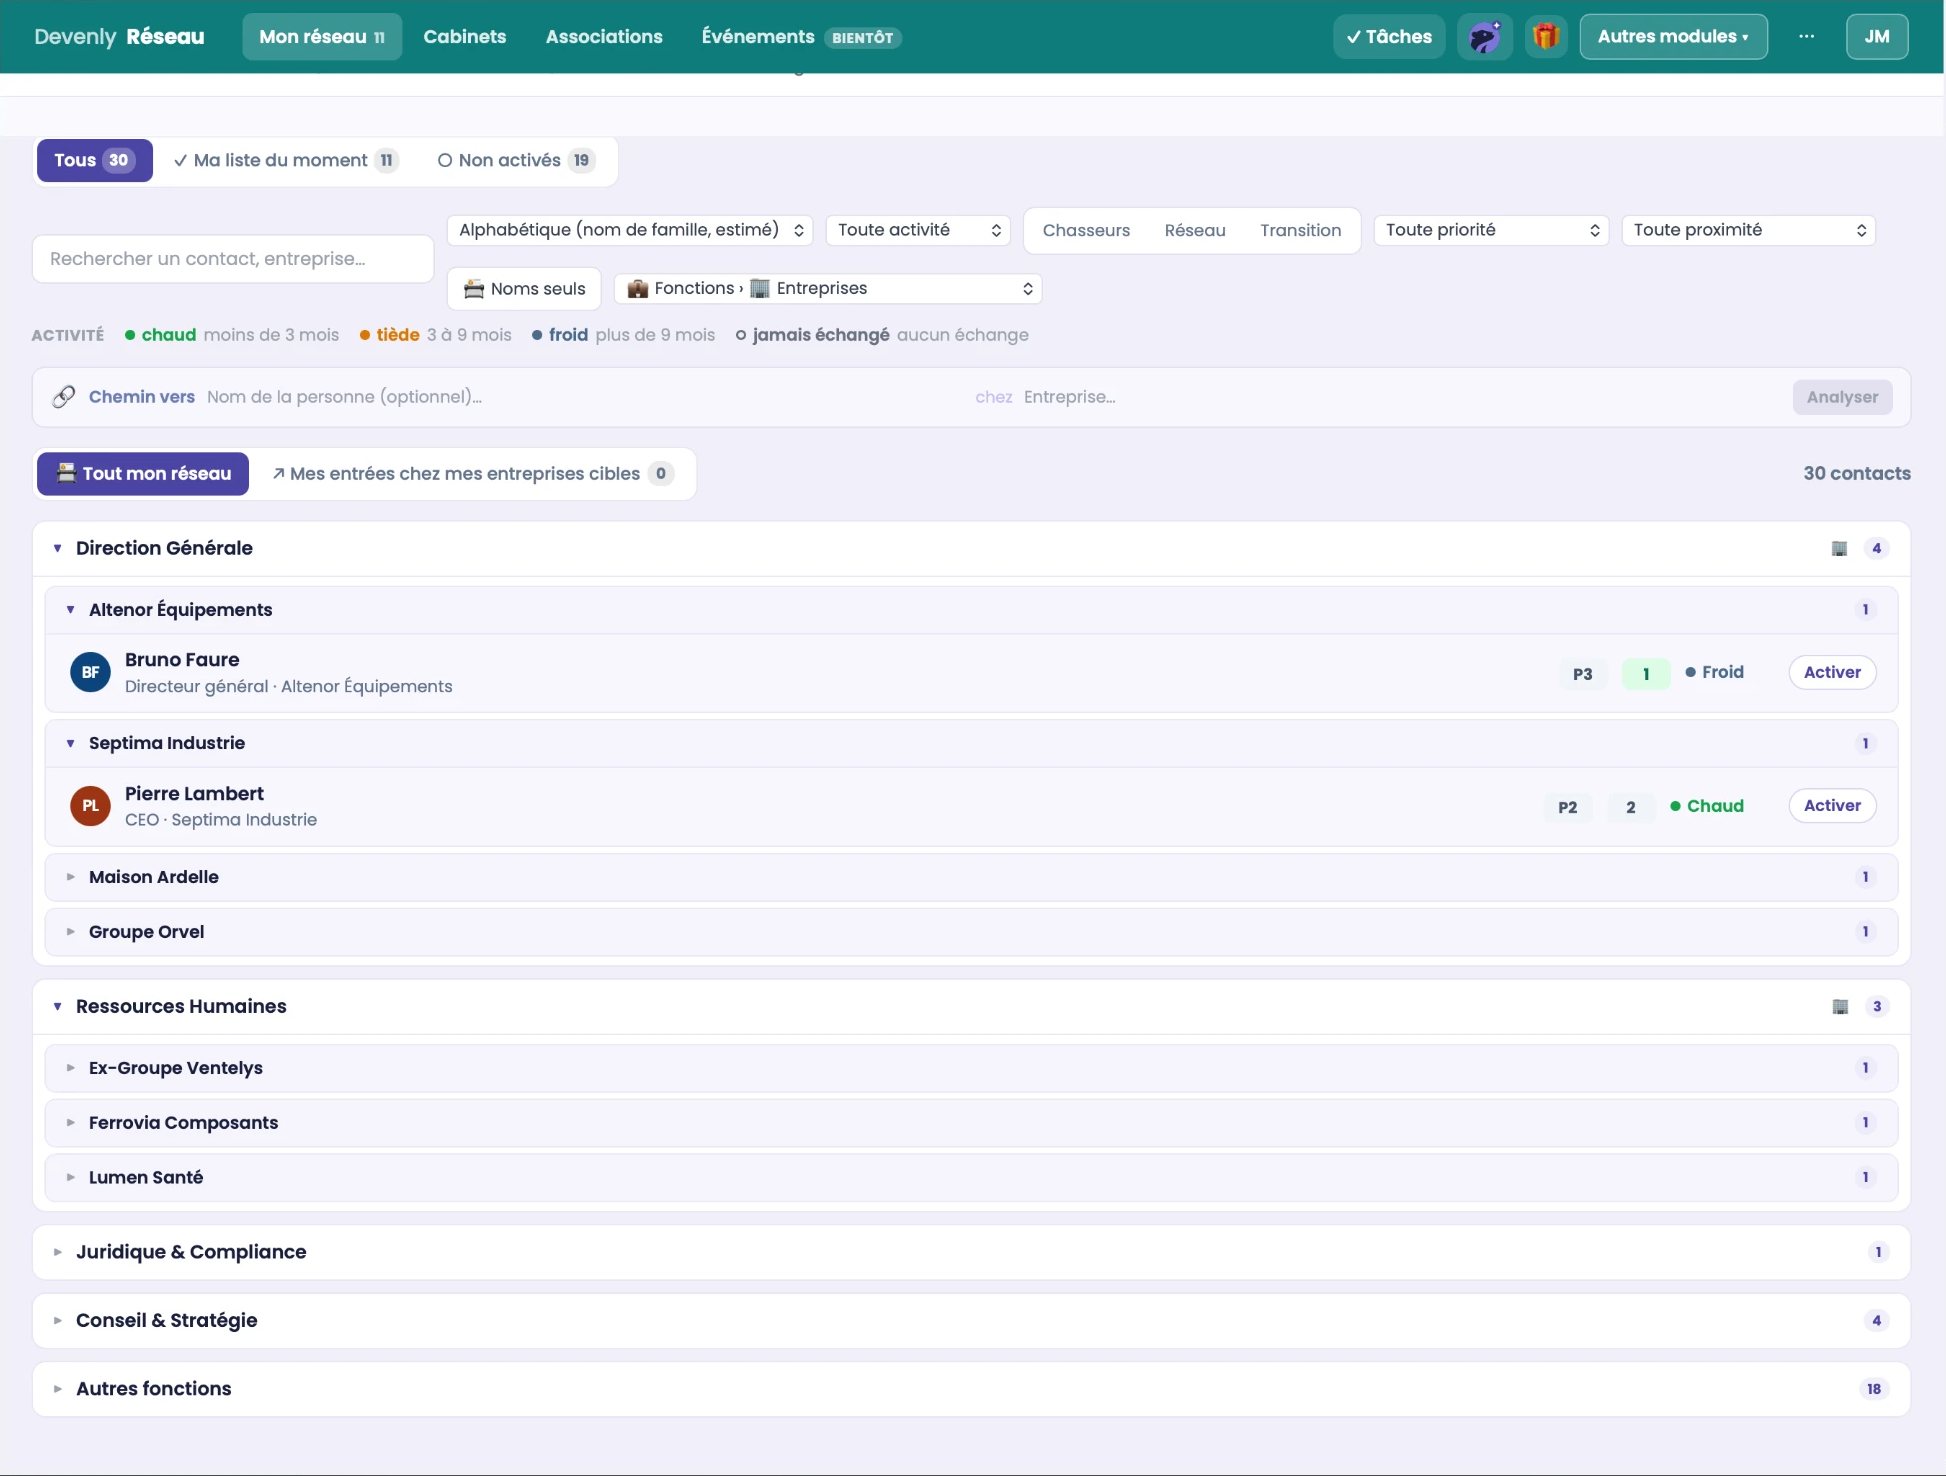This screenshot has width=1946, height=1476.
Task: Click the chain link icon beside Chemin vers
Action: tap(64, 397)
